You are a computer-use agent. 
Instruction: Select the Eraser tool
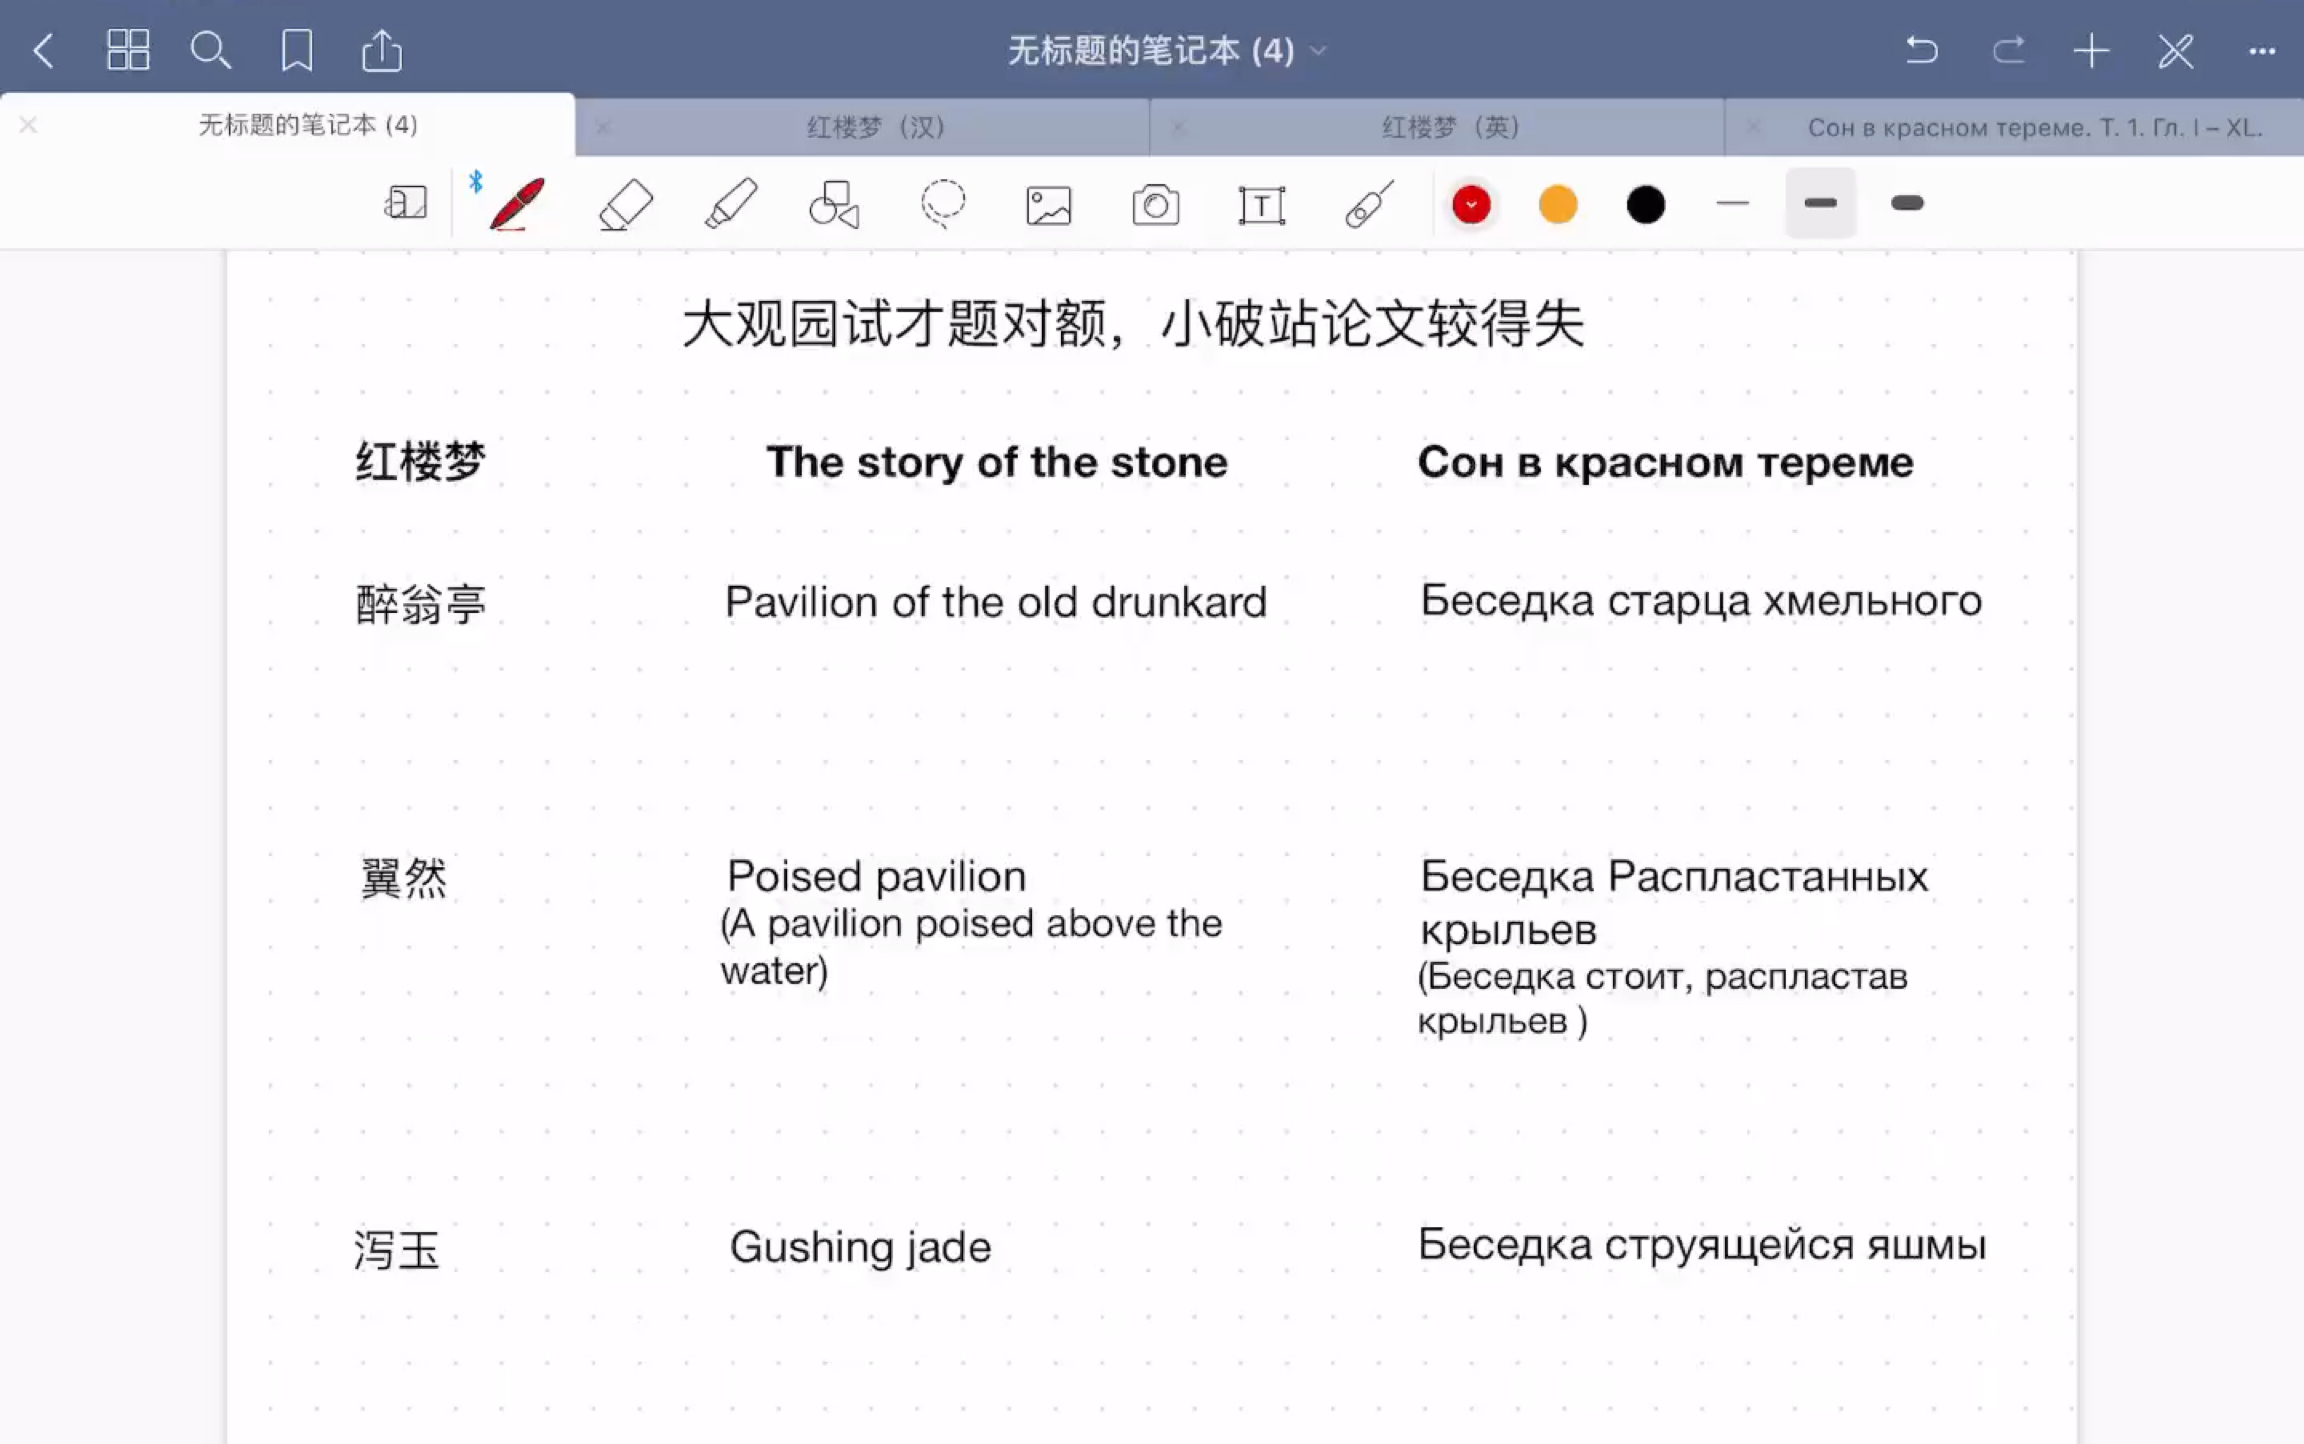coord(625,204)
